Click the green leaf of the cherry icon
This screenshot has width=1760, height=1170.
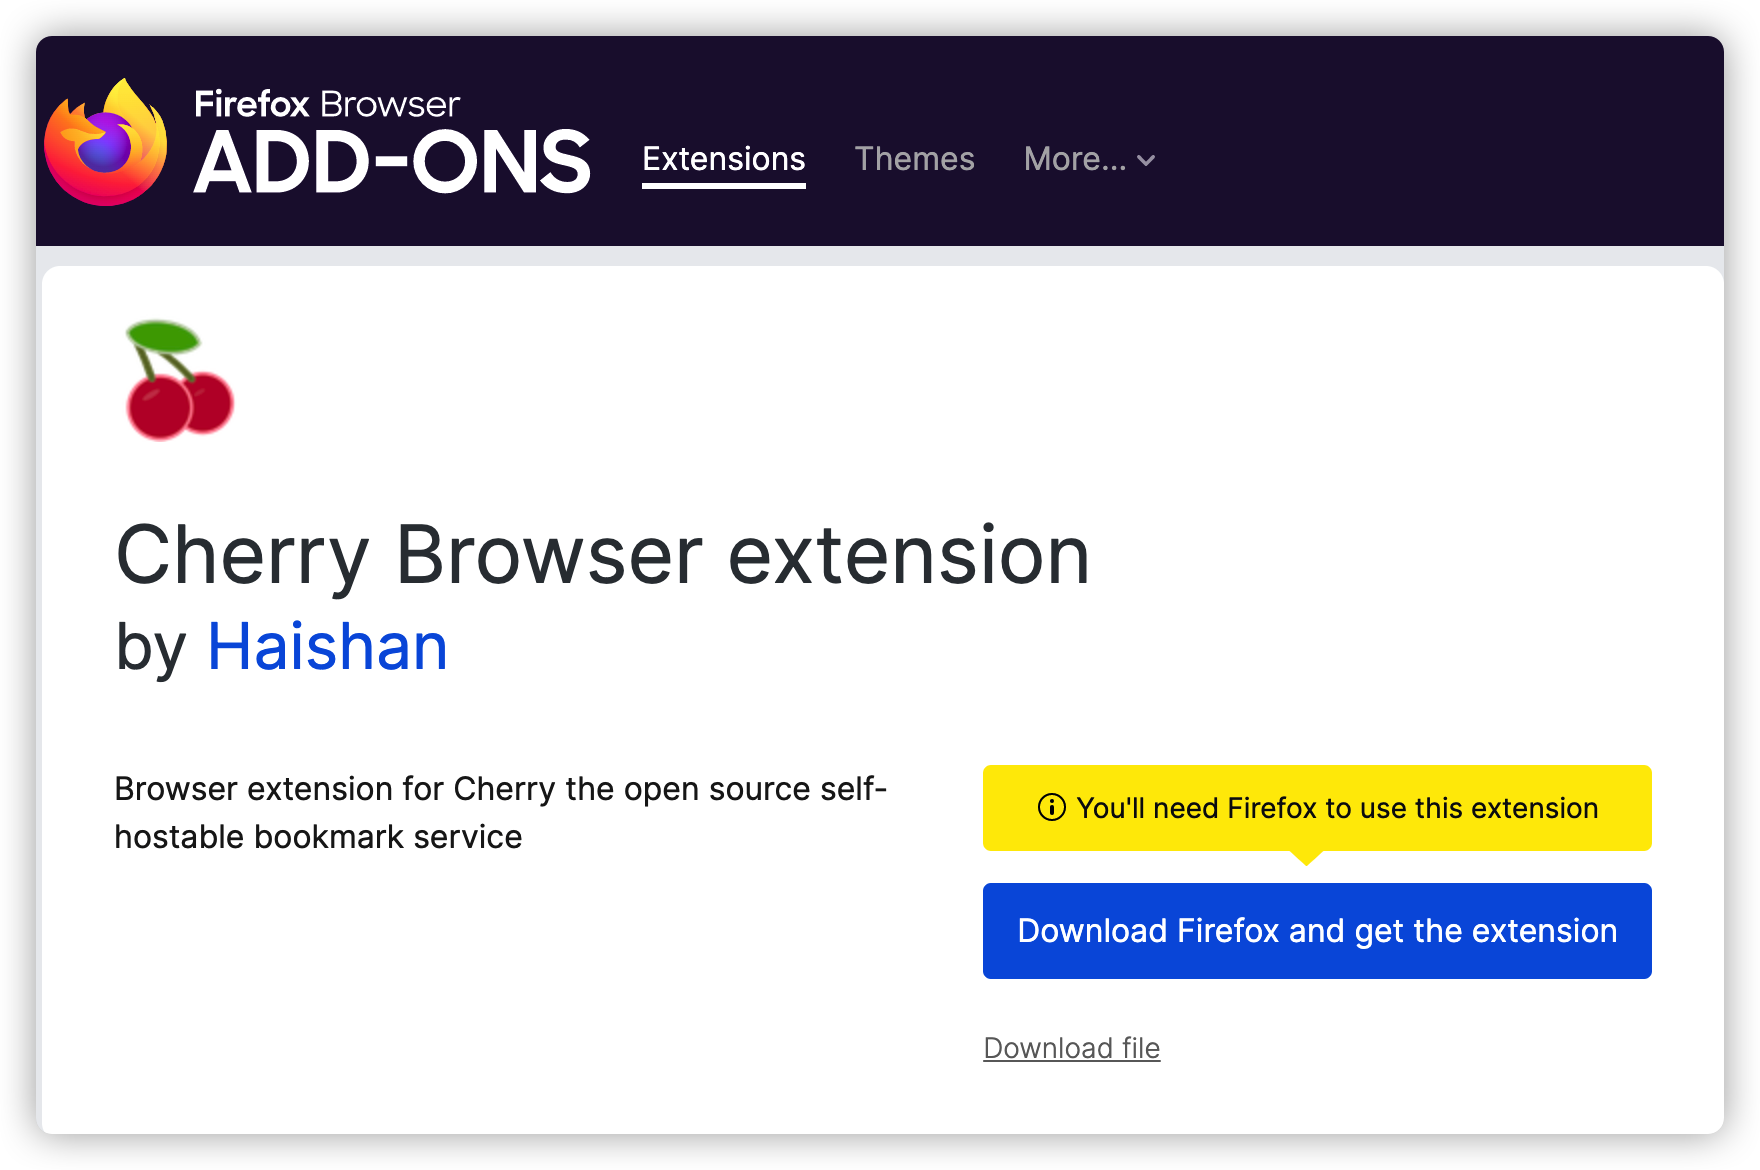(163, 336)
